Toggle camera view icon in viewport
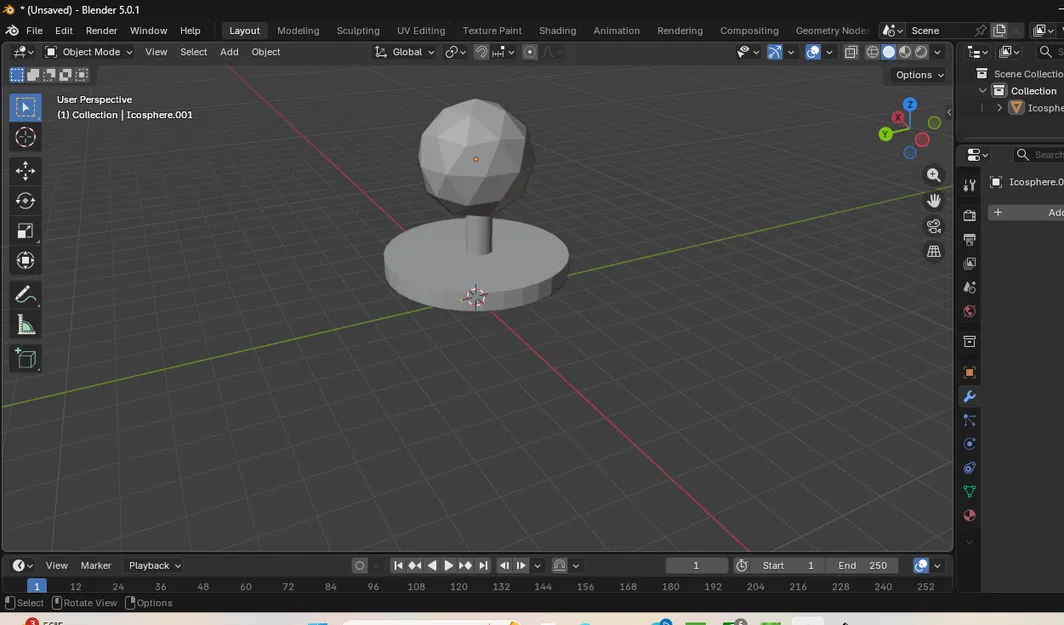This screenshot has height=625, width=1064. [x=934, y=226]
